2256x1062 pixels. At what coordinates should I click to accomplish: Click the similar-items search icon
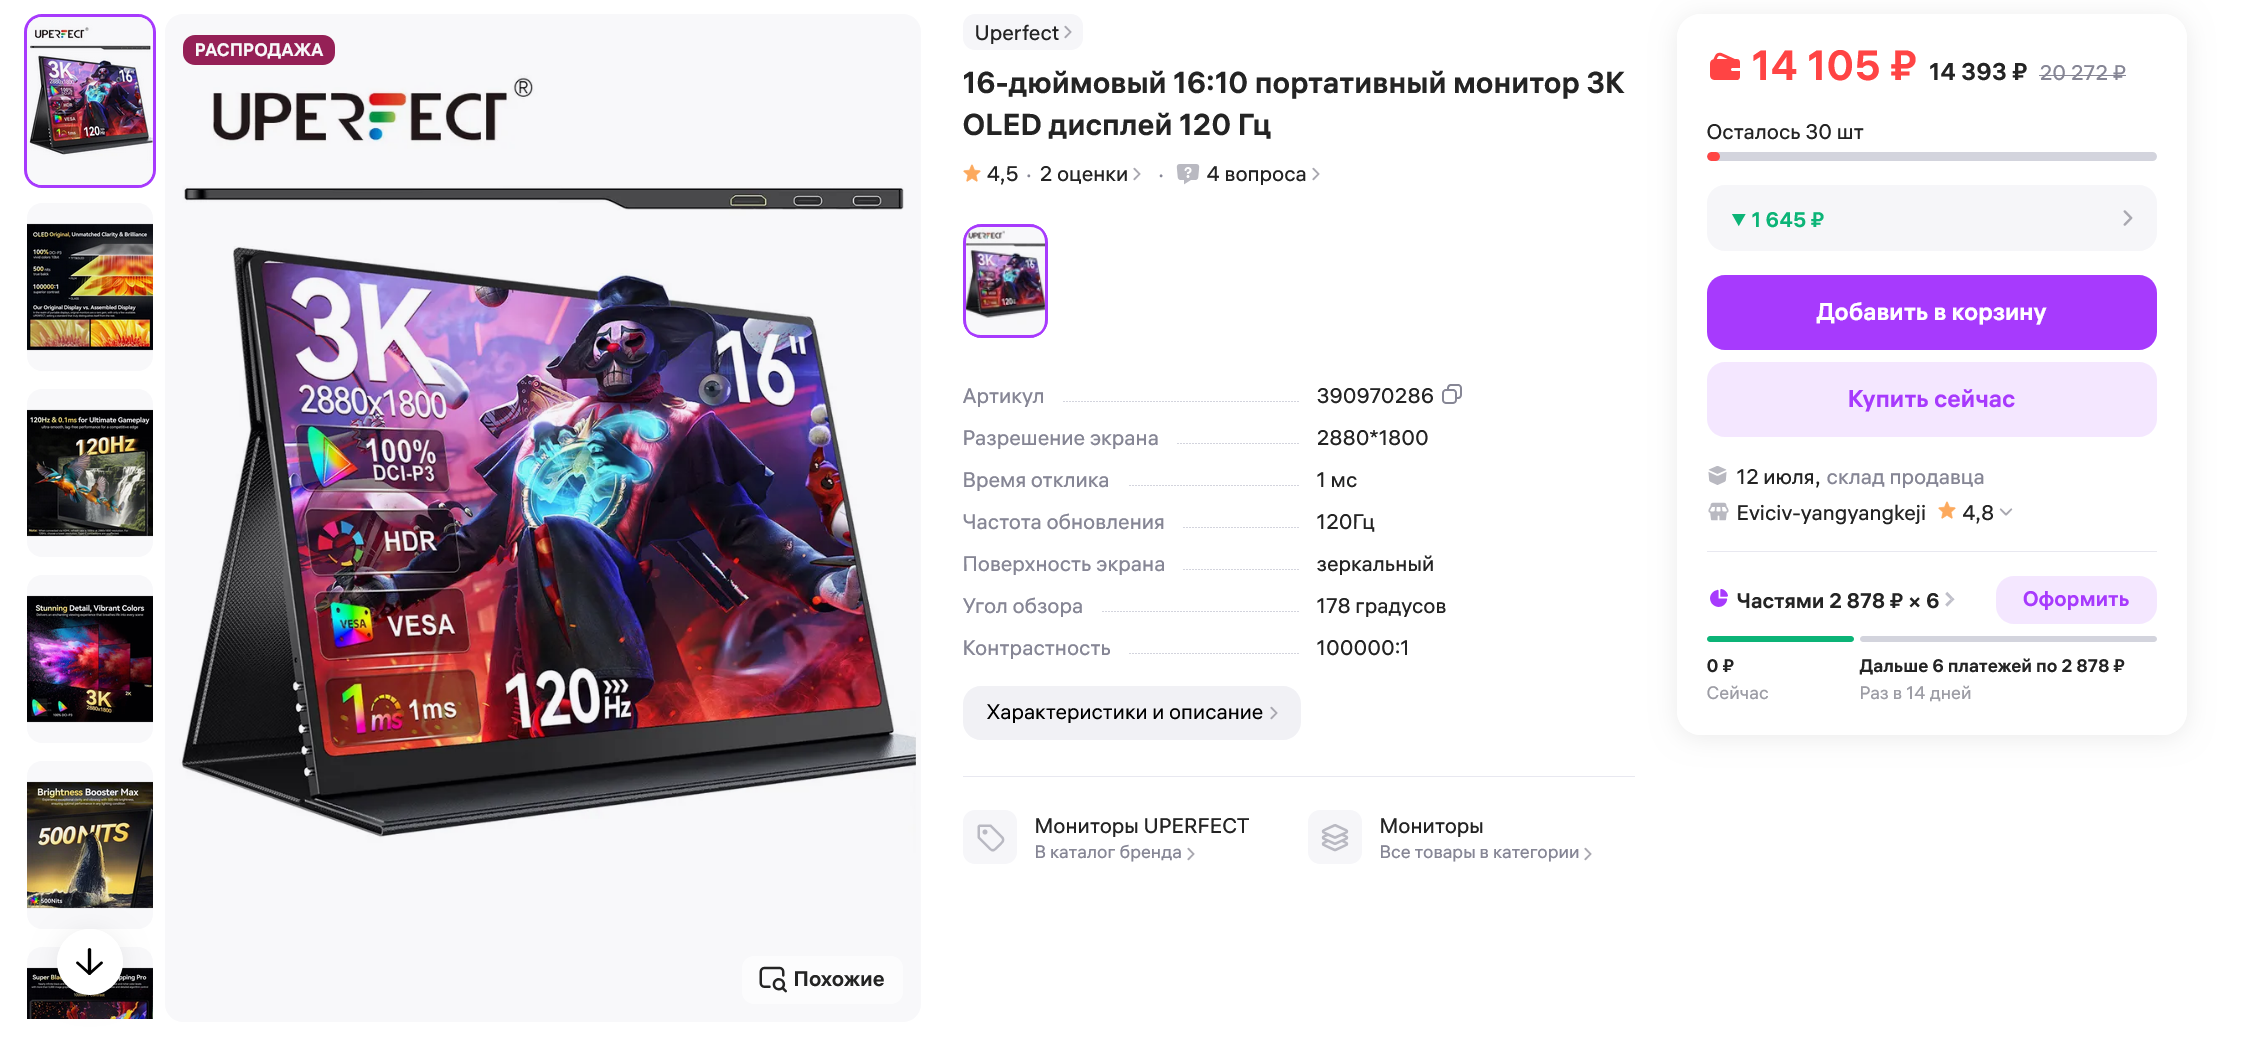pos(772,979)
